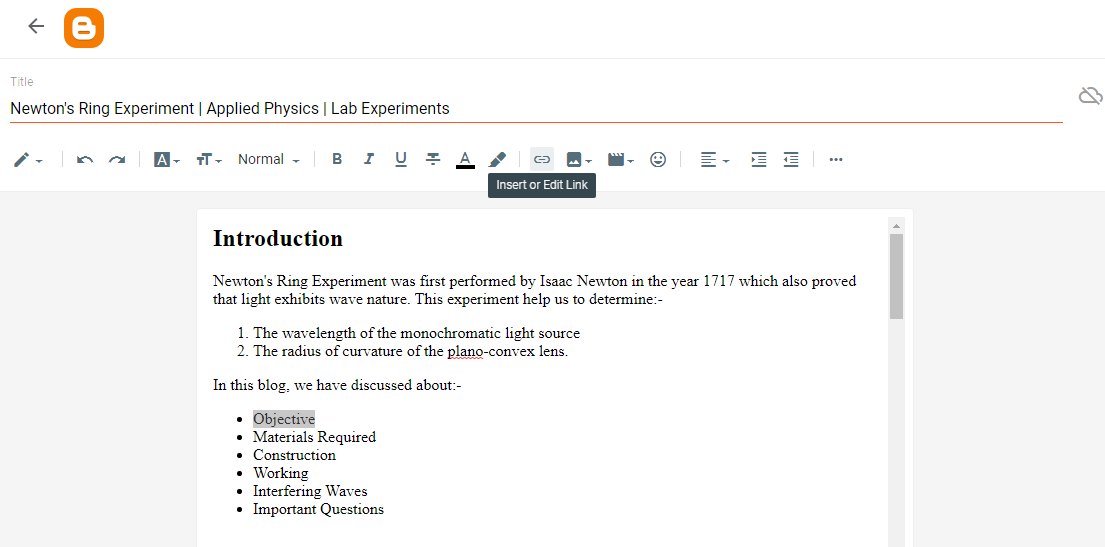Open the Blogger home logo
This screenshot has width=1105, height=547.
click(84, 28)
